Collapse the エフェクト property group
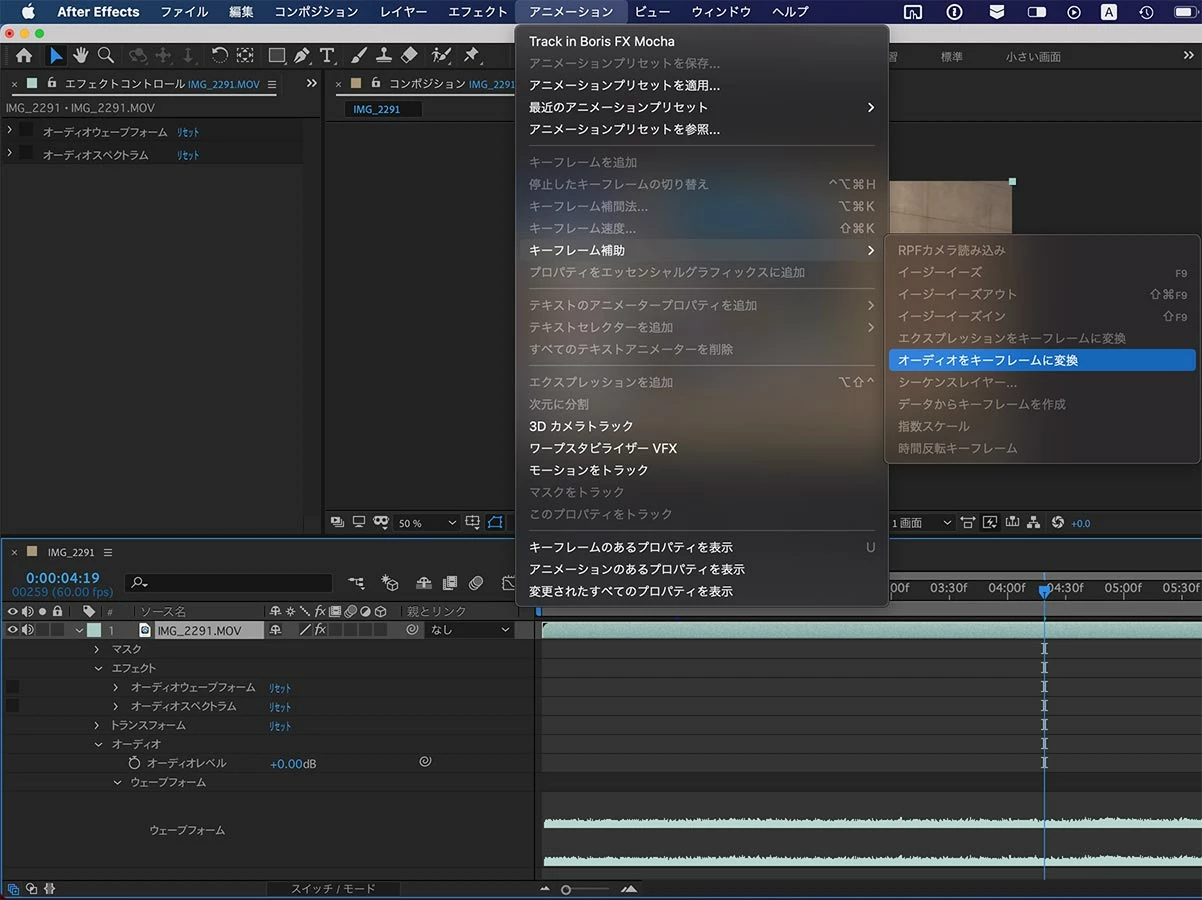Image resolution: width=1202 pixels, height=900 pixels. pyautogui.click(x=98, y=668)
